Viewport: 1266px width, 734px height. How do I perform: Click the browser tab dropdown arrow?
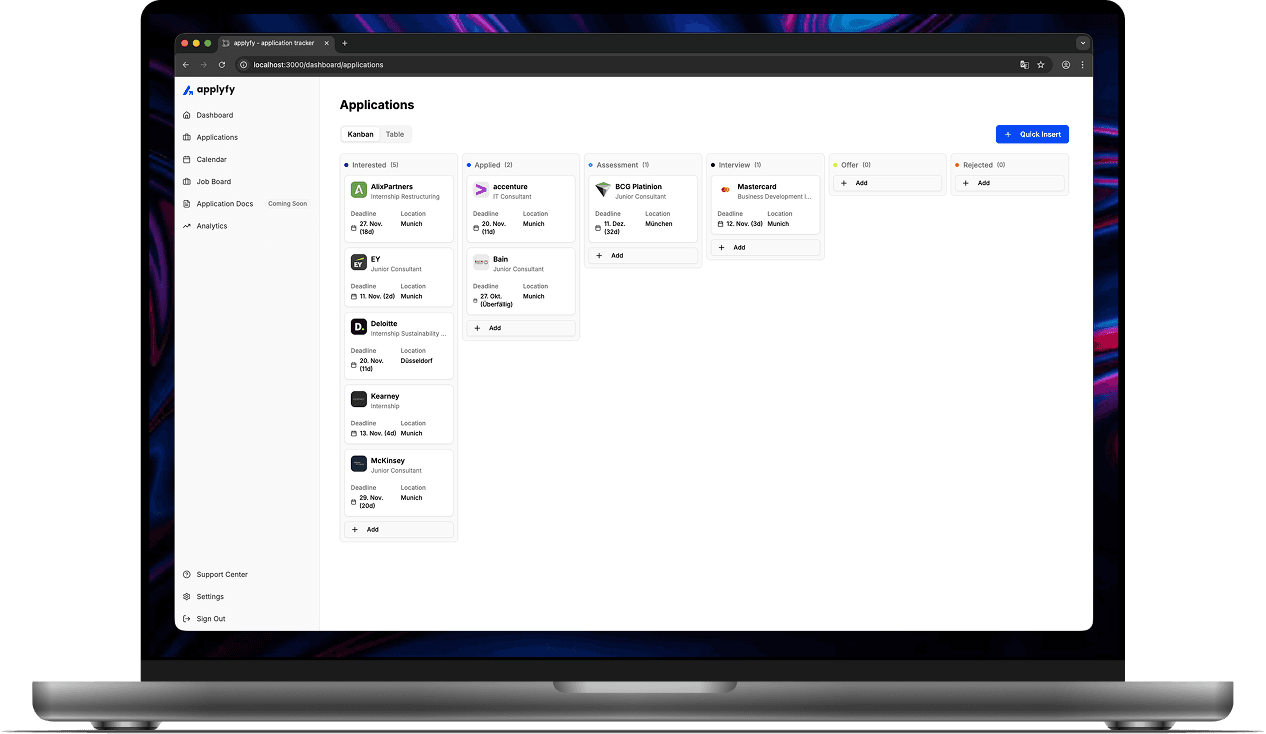(1082, 42)
